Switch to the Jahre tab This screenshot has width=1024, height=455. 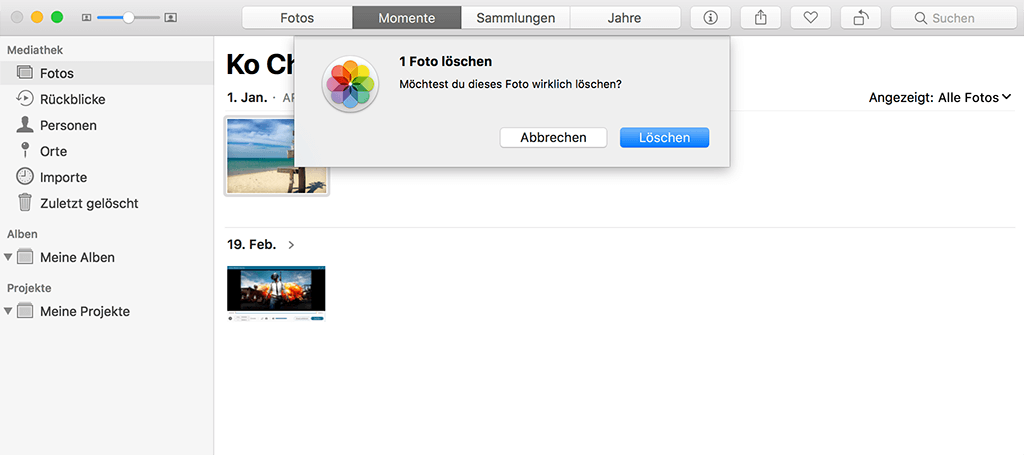point(625,18)
